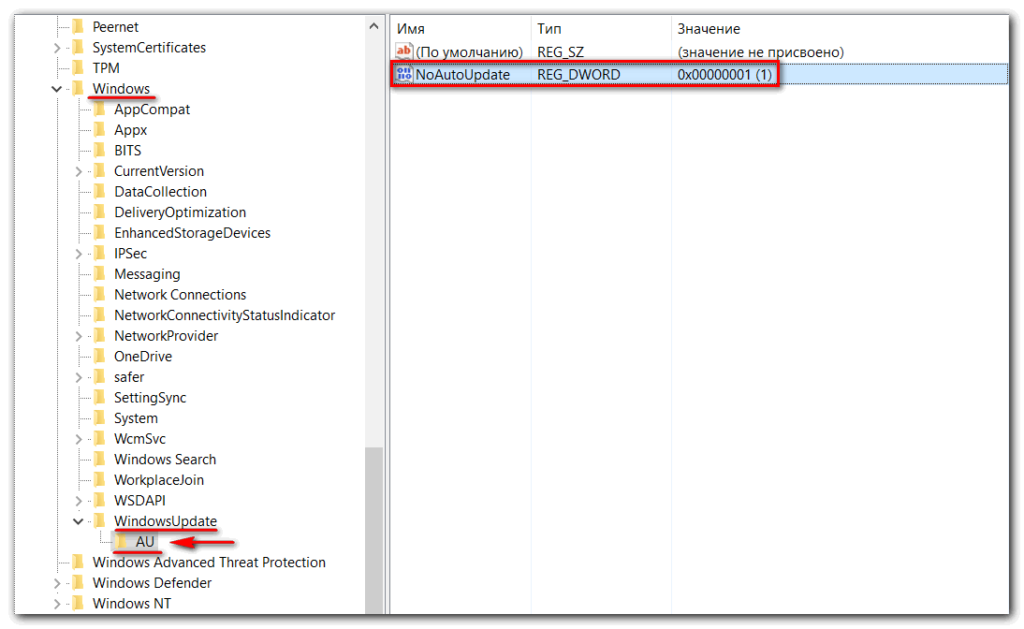Click the Windows Defender folder icon
The image size is (1024, 629).
[x=78, y=583]
